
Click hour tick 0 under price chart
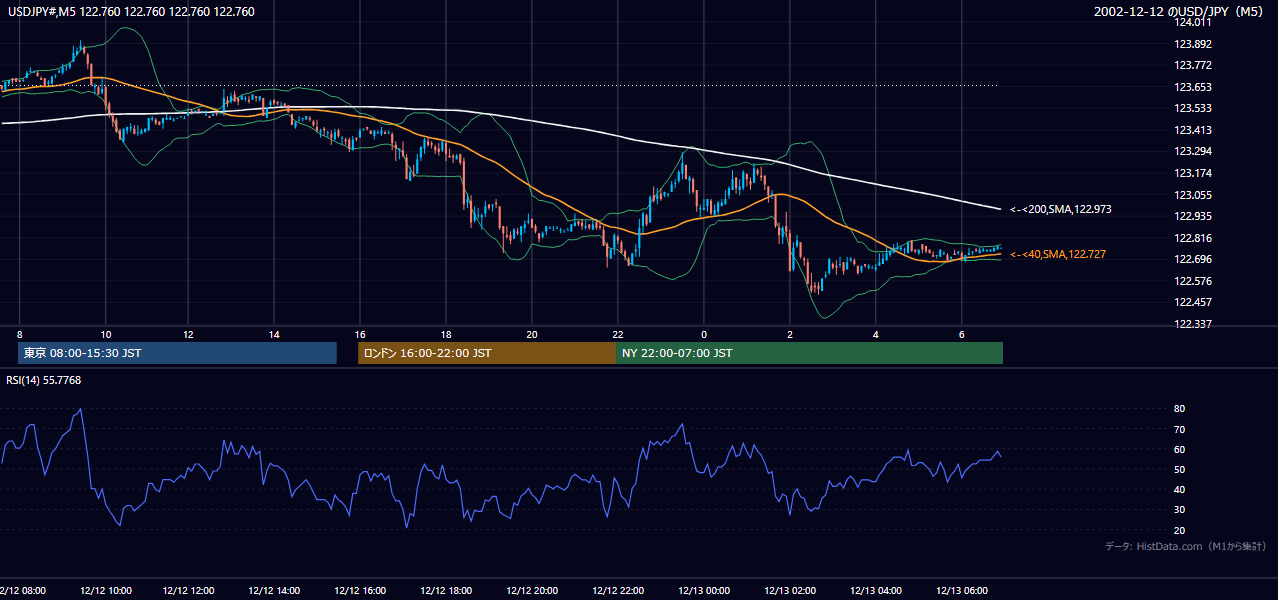coord(704,334)
